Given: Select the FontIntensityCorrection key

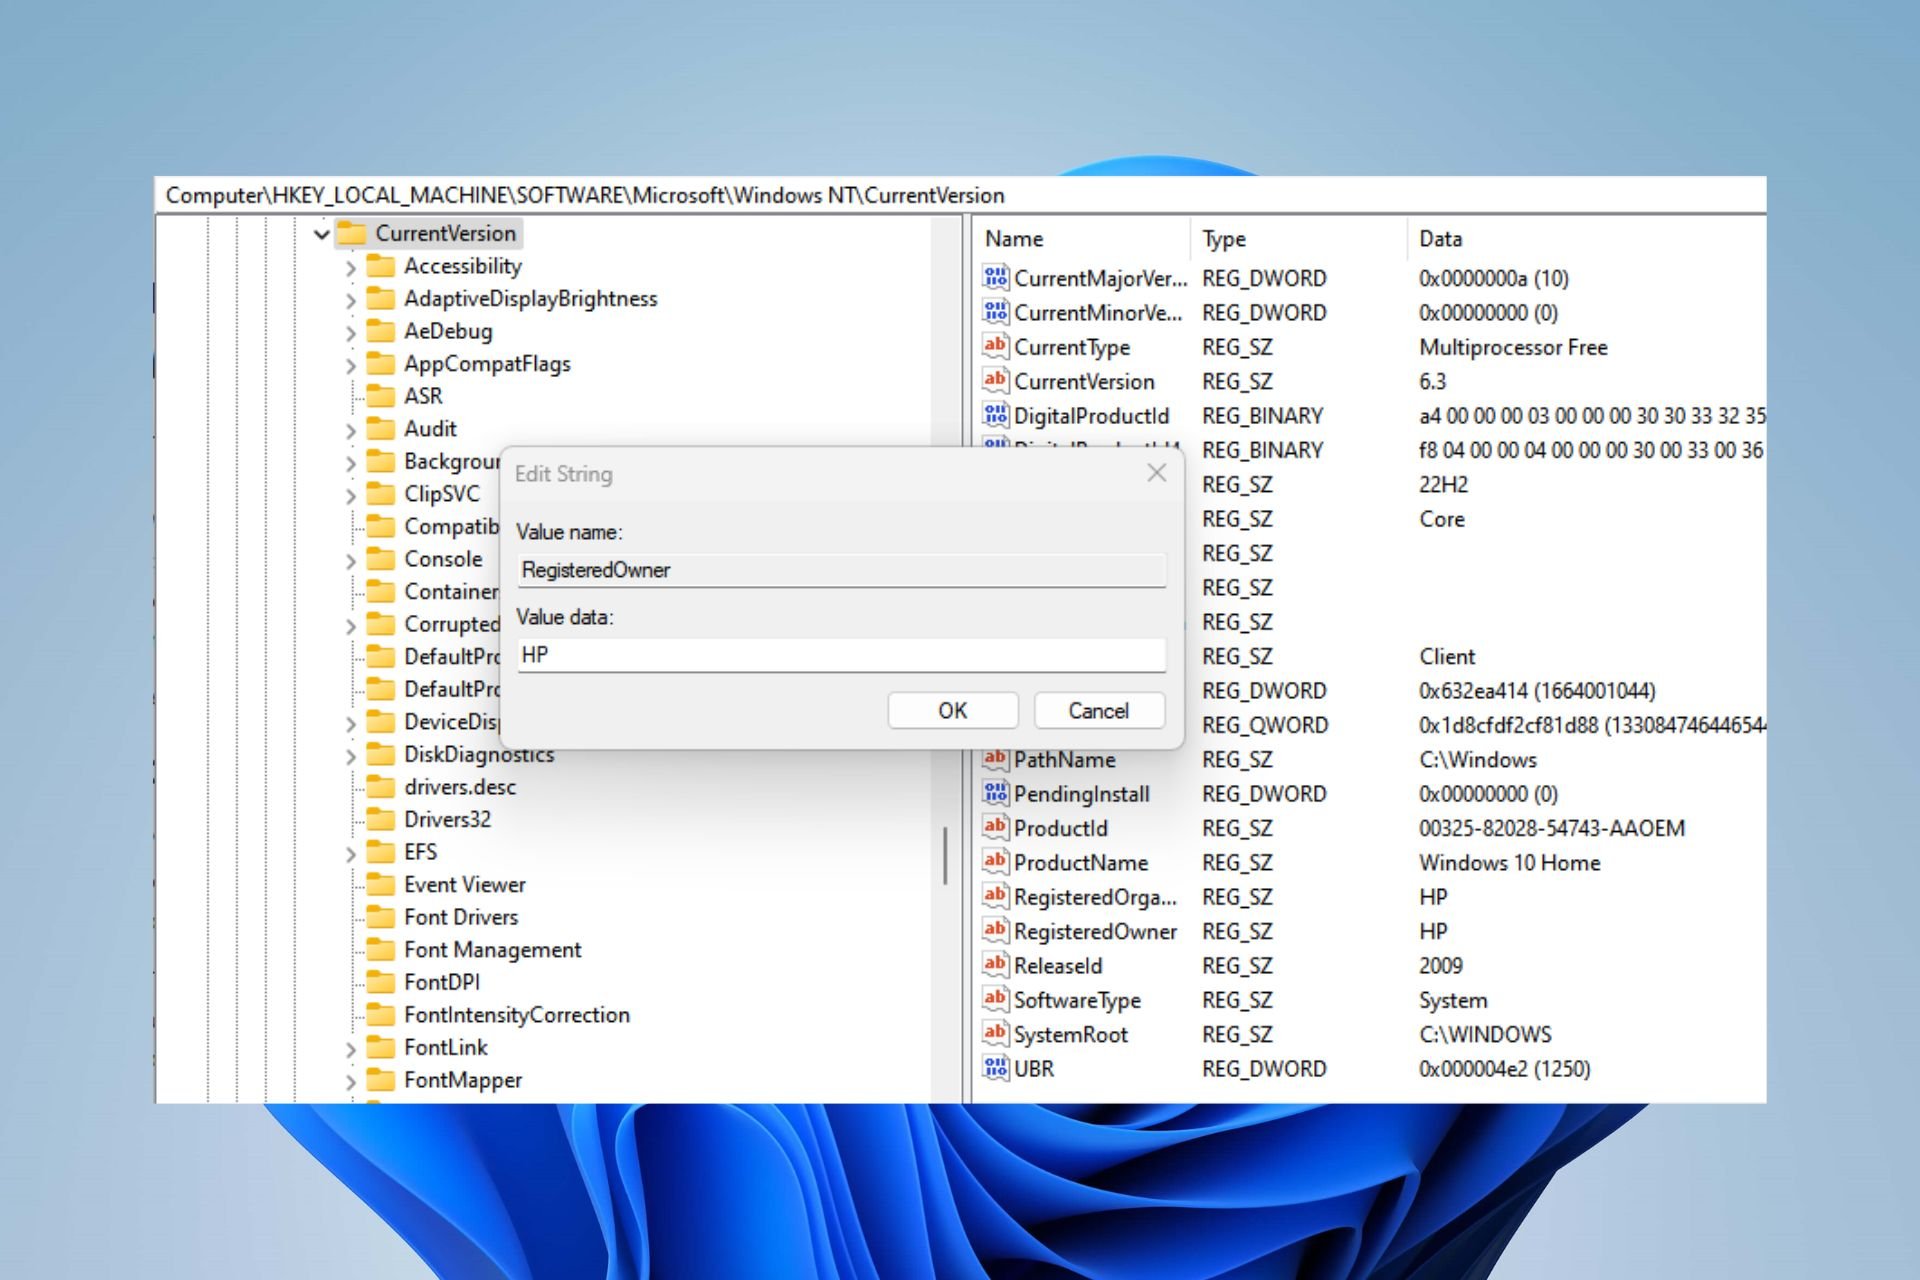Looking at the screenshot, I should point(517,1014).
